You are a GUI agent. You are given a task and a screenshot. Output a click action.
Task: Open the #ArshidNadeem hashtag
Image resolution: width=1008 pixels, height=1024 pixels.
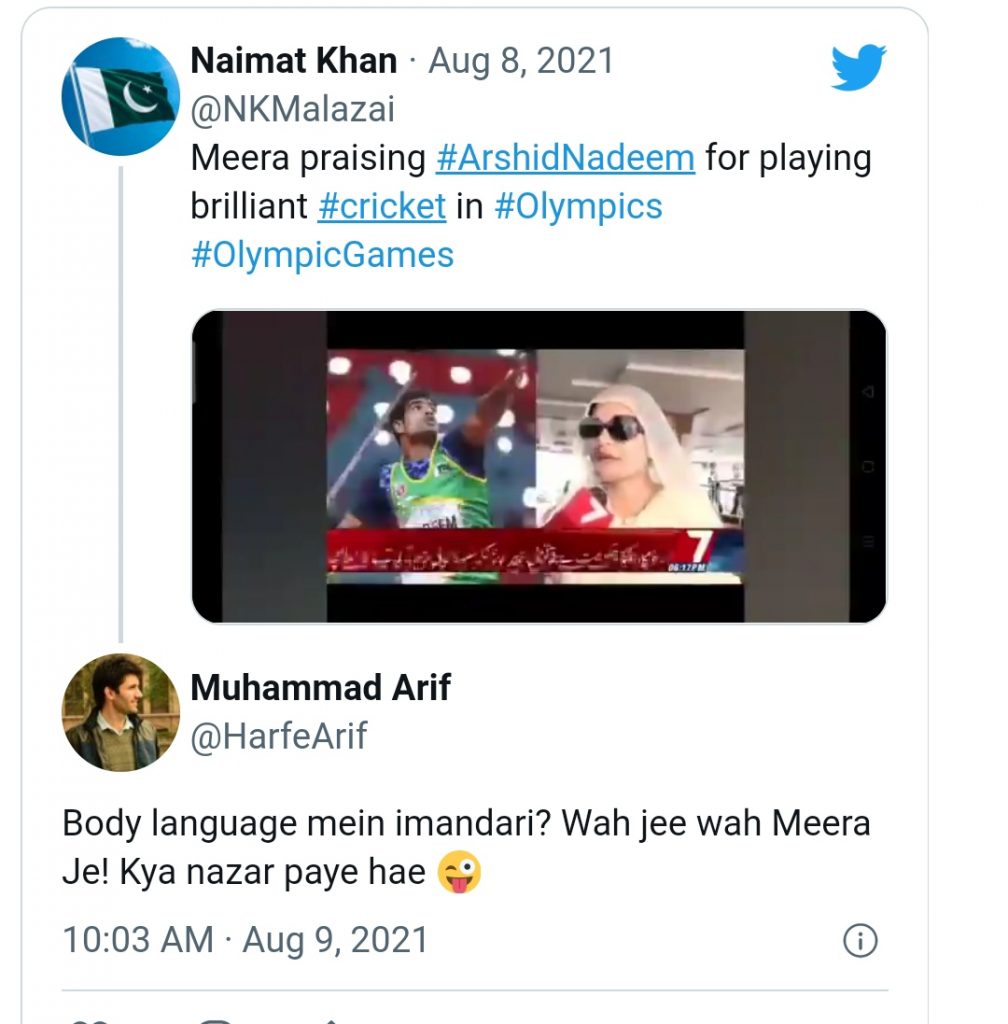point(565,159)
